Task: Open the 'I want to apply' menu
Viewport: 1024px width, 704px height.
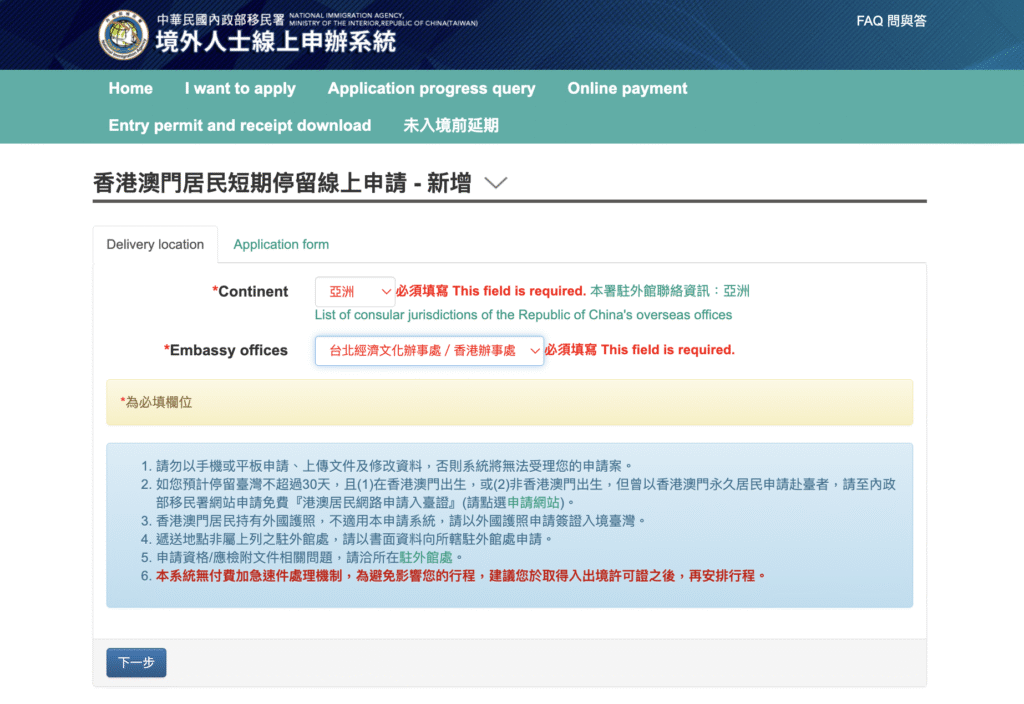Action: (x=240, y=88)
